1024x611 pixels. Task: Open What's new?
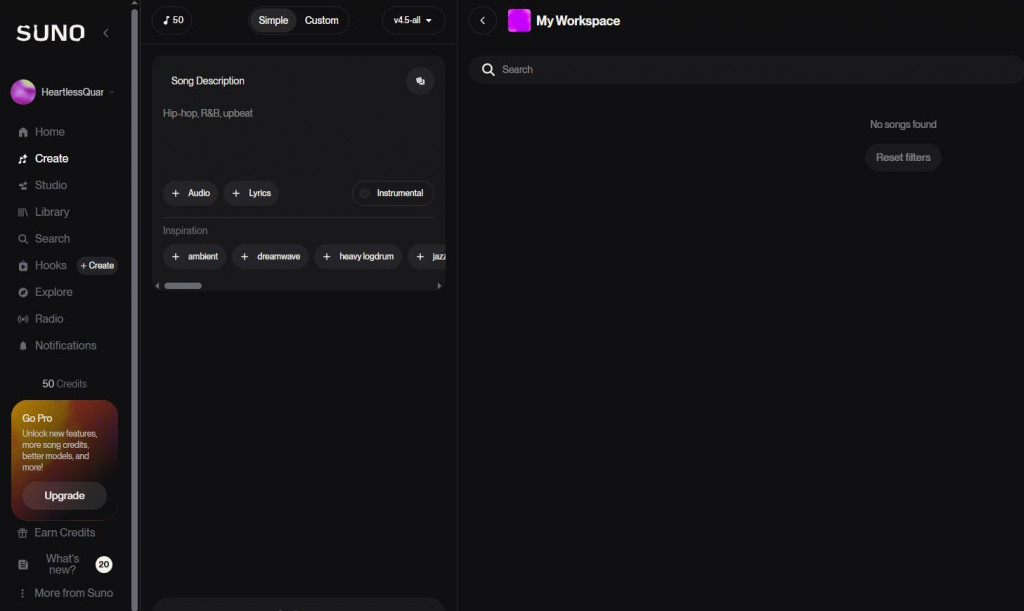click(63, 565)
